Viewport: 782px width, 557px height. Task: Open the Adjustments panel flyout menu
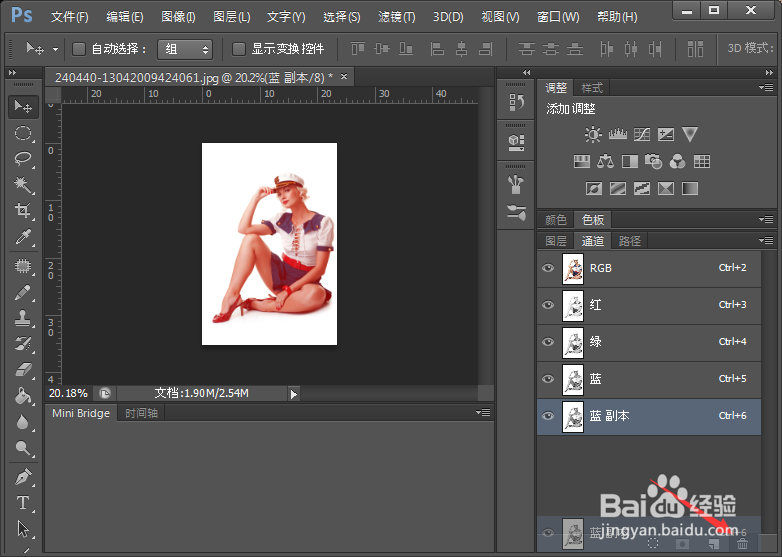pos(766,87)
